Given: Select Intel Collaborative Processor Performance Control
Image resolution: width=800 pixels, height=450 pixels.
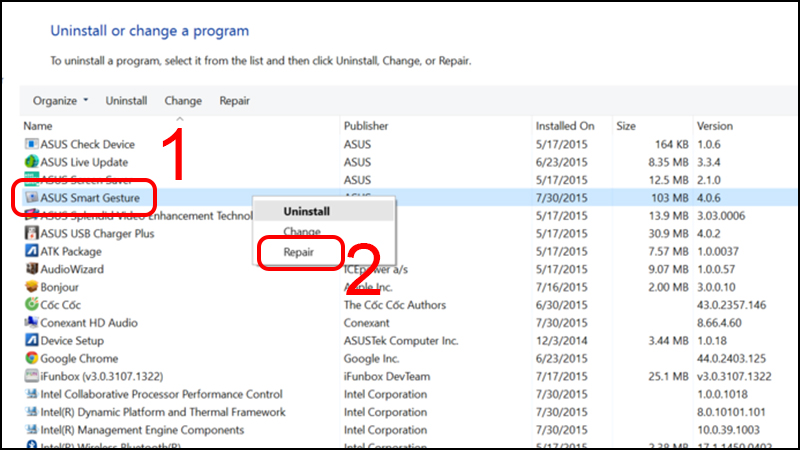Looking at the screenshot, I should tap(161, 394).
